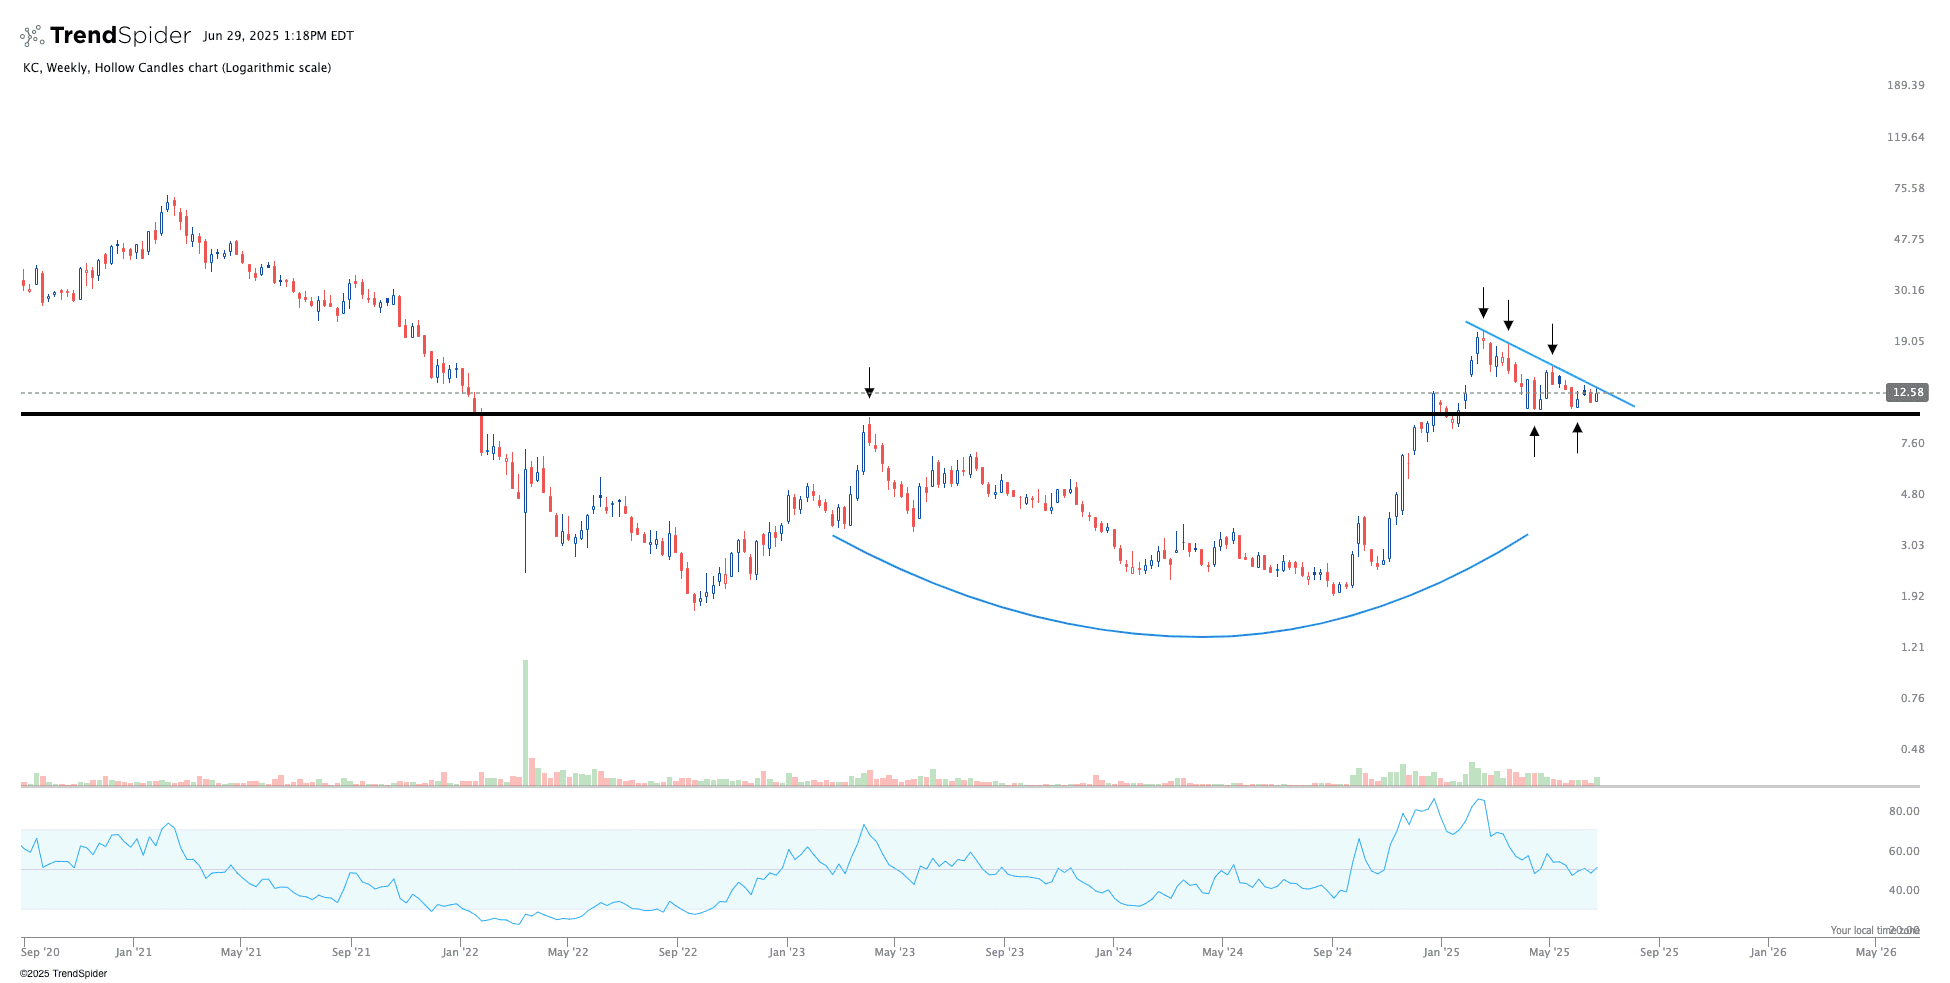The height and width of the screenshot is (983, 1950).
Task: Click the "Sep '25" time axis label
Action: tap(1658, 952)
